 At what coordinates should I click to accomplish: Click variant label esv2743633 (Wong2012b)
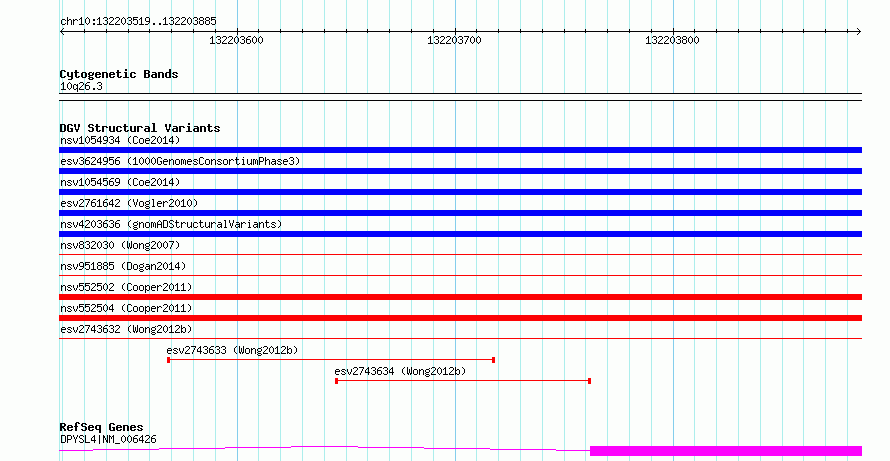point(232,350)
